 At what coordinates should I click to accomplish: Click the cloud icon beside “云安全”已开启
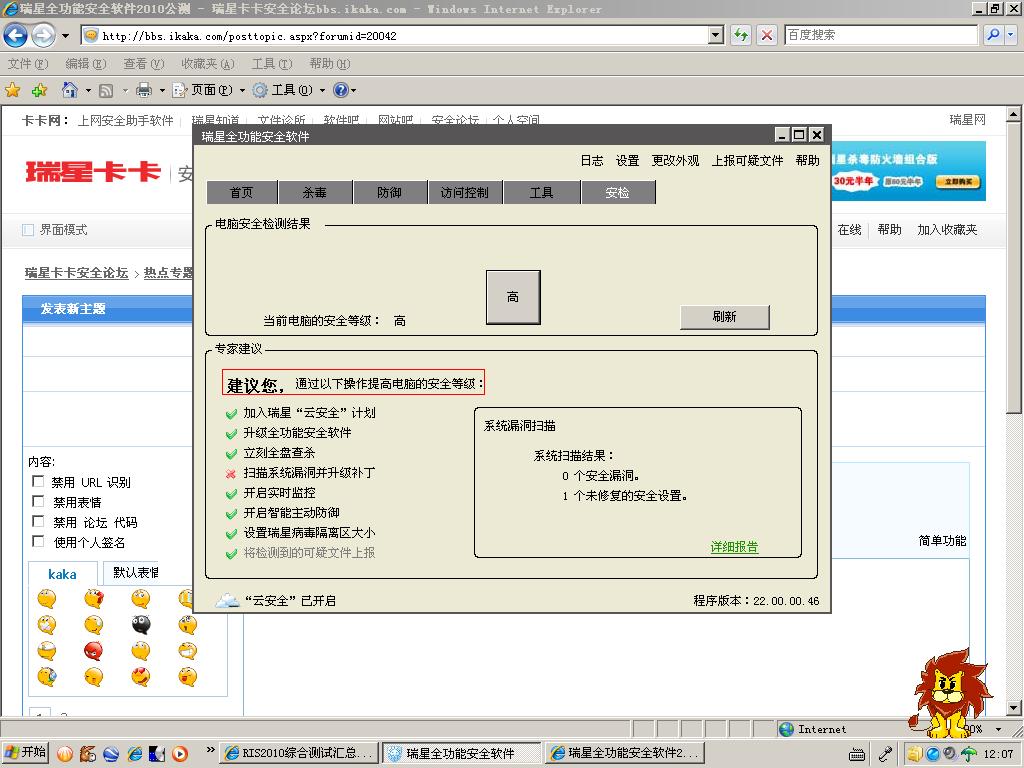coord(228,600)
